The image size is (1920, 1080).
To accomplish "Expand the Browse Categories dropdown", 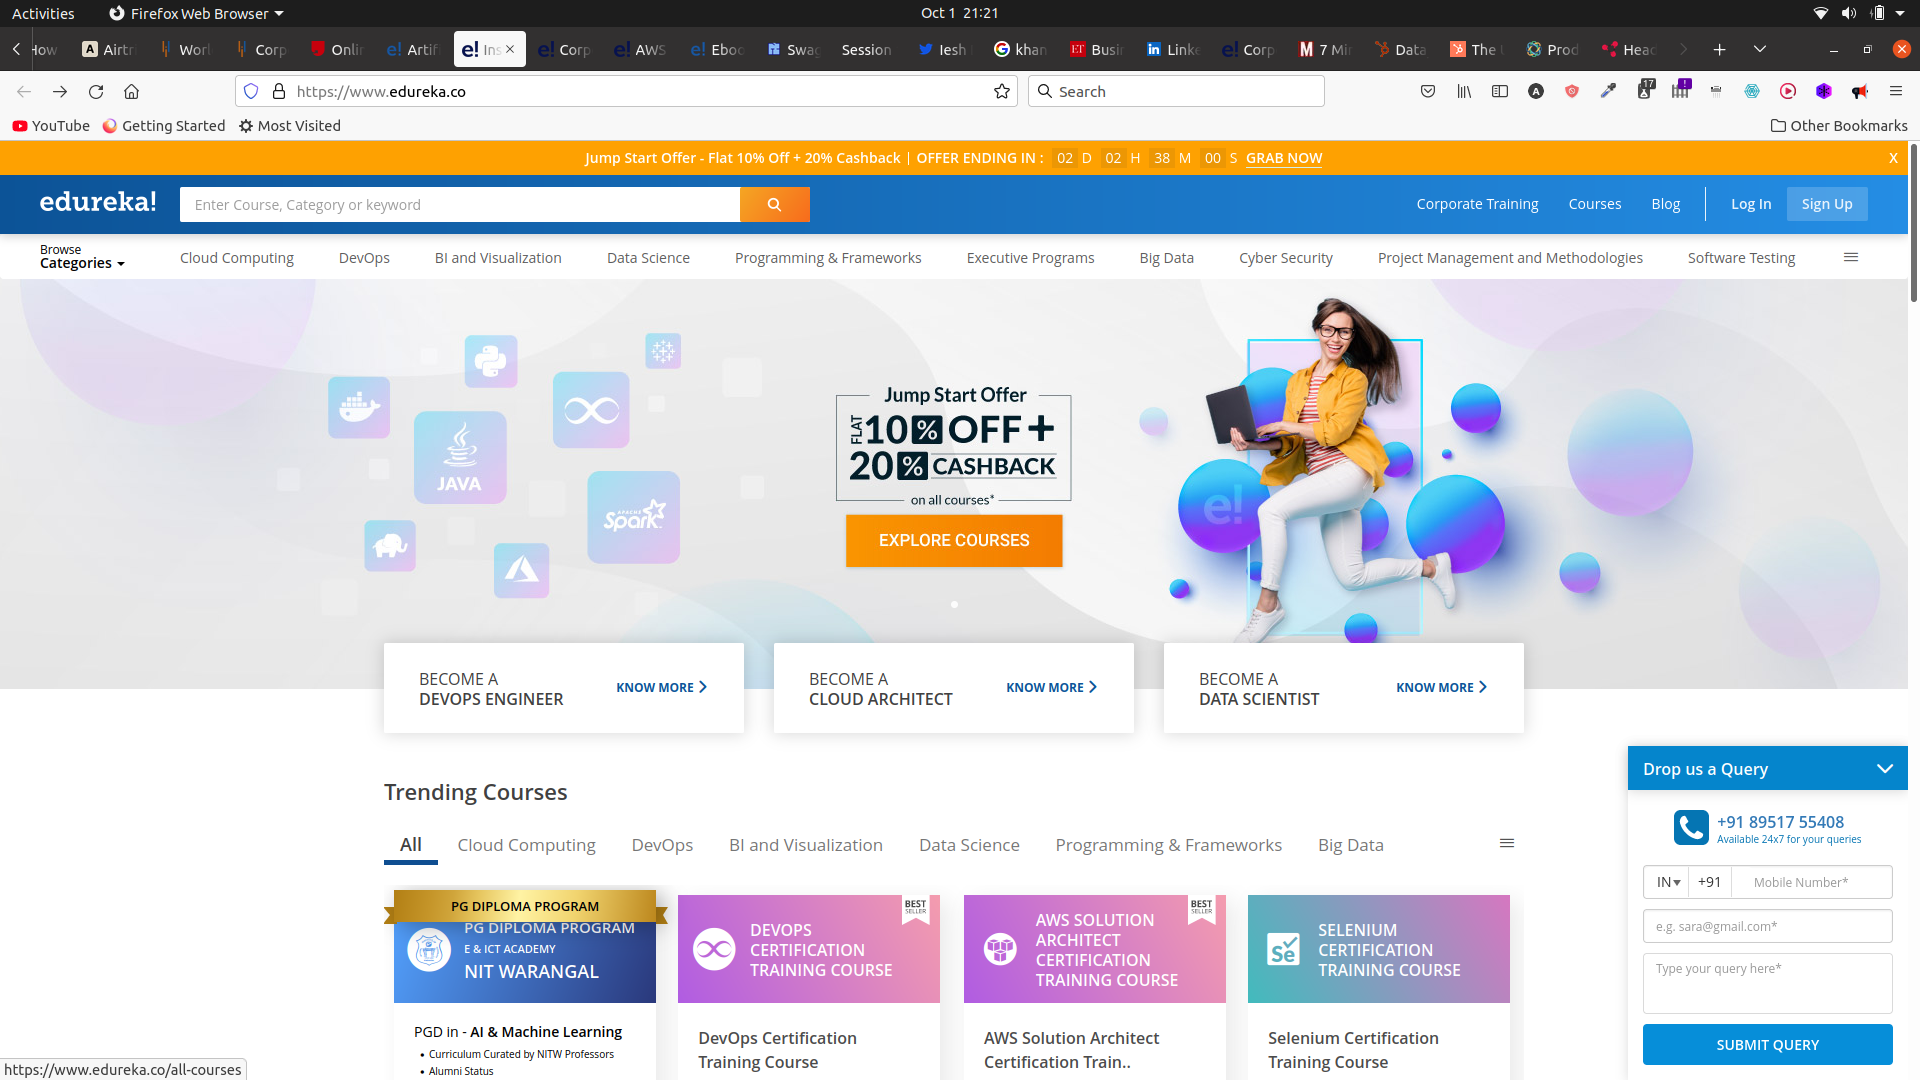I will tap(82, 257).
